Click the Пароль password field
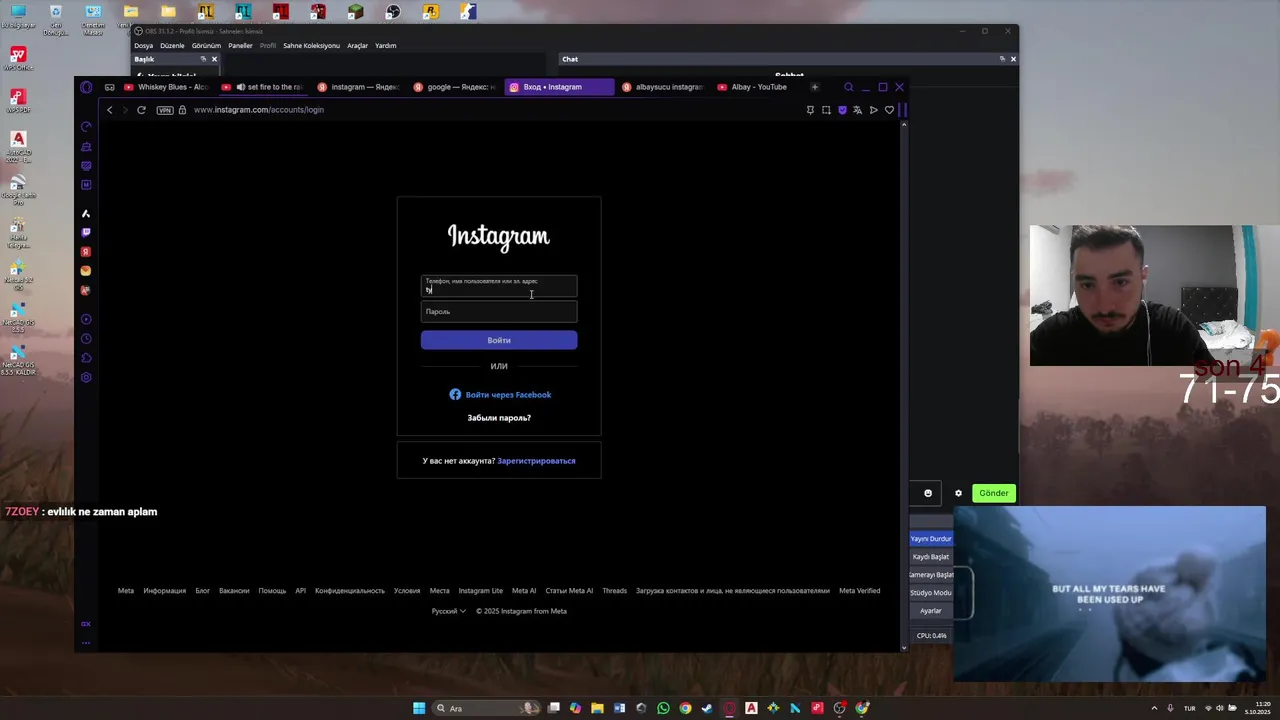Screen dimensions: 1280x720 pyautogui.click(x=499, y=312)
